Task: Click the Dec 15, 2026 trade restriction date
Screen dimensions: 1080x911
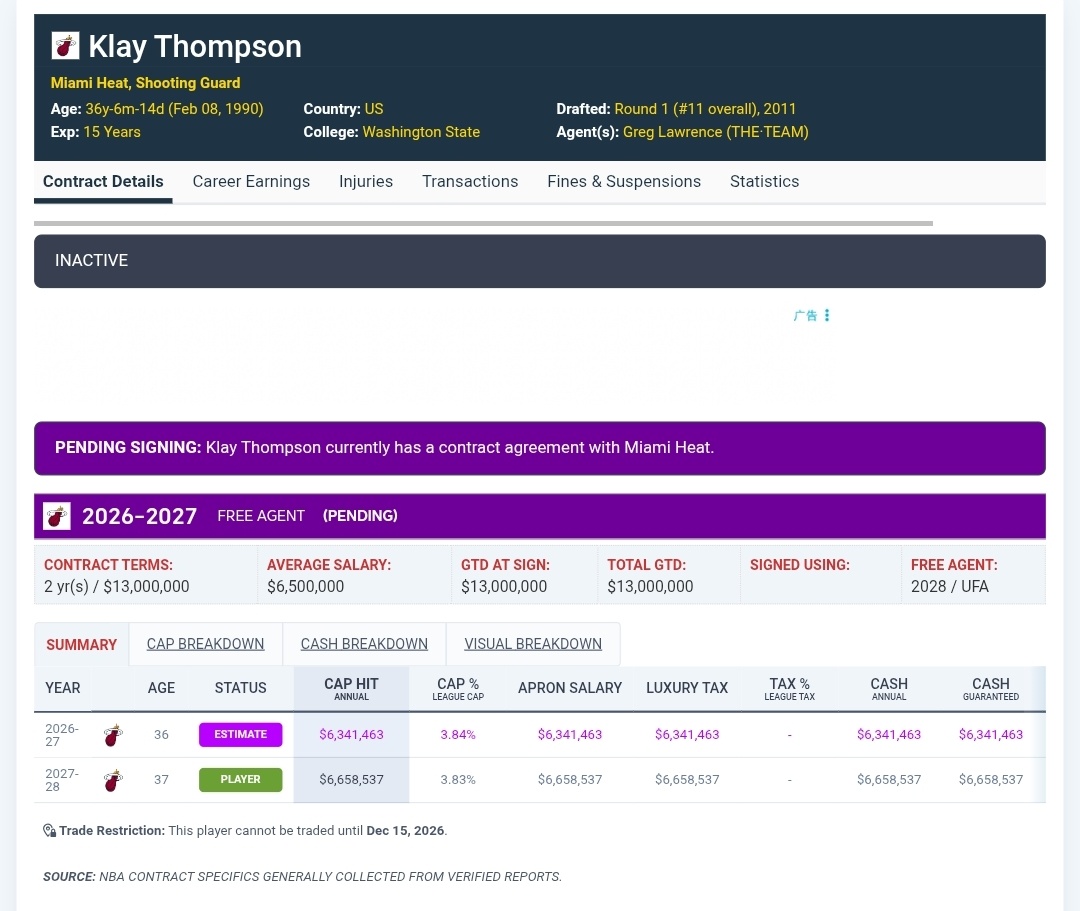Action: coord(405,830)
